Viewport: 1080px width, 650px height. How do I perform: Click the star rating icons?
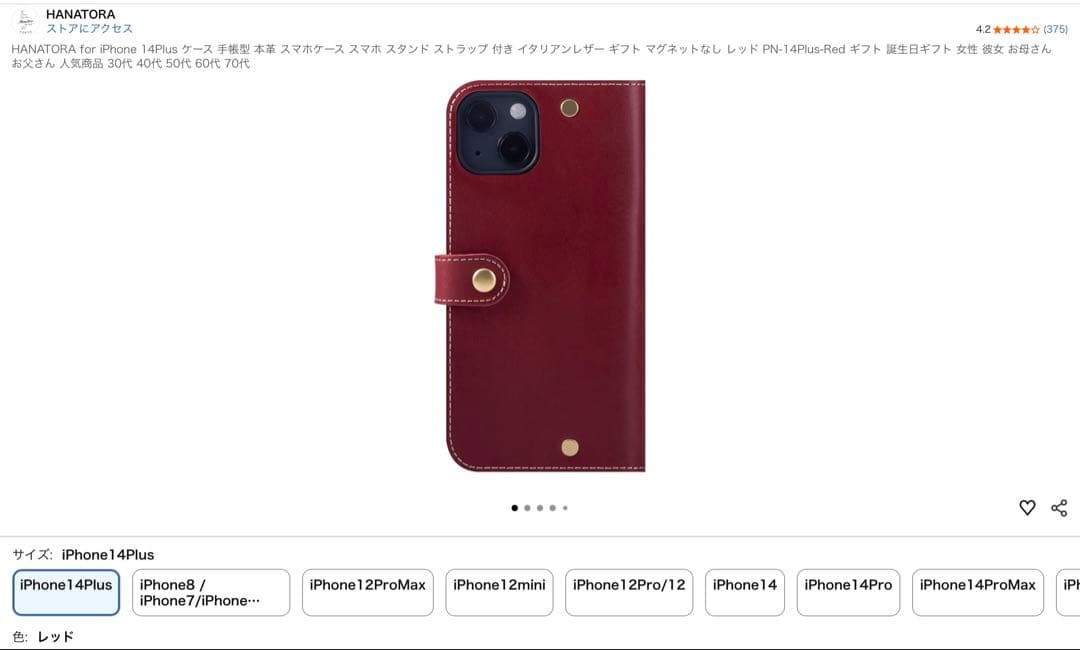(1016, 30)
